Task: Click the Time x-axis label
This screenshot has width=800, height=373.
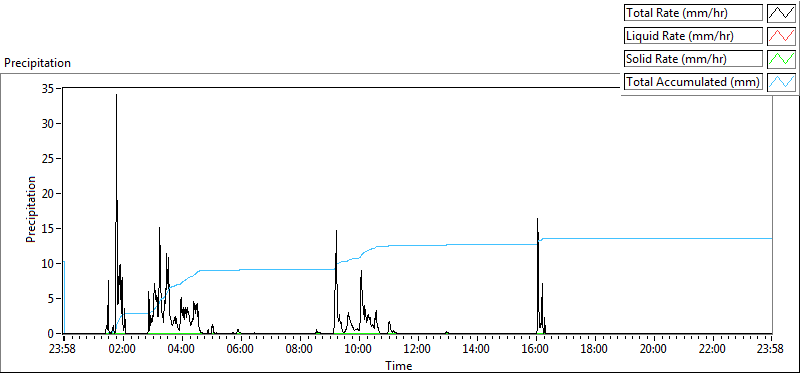Action: [x=398, y=365]
